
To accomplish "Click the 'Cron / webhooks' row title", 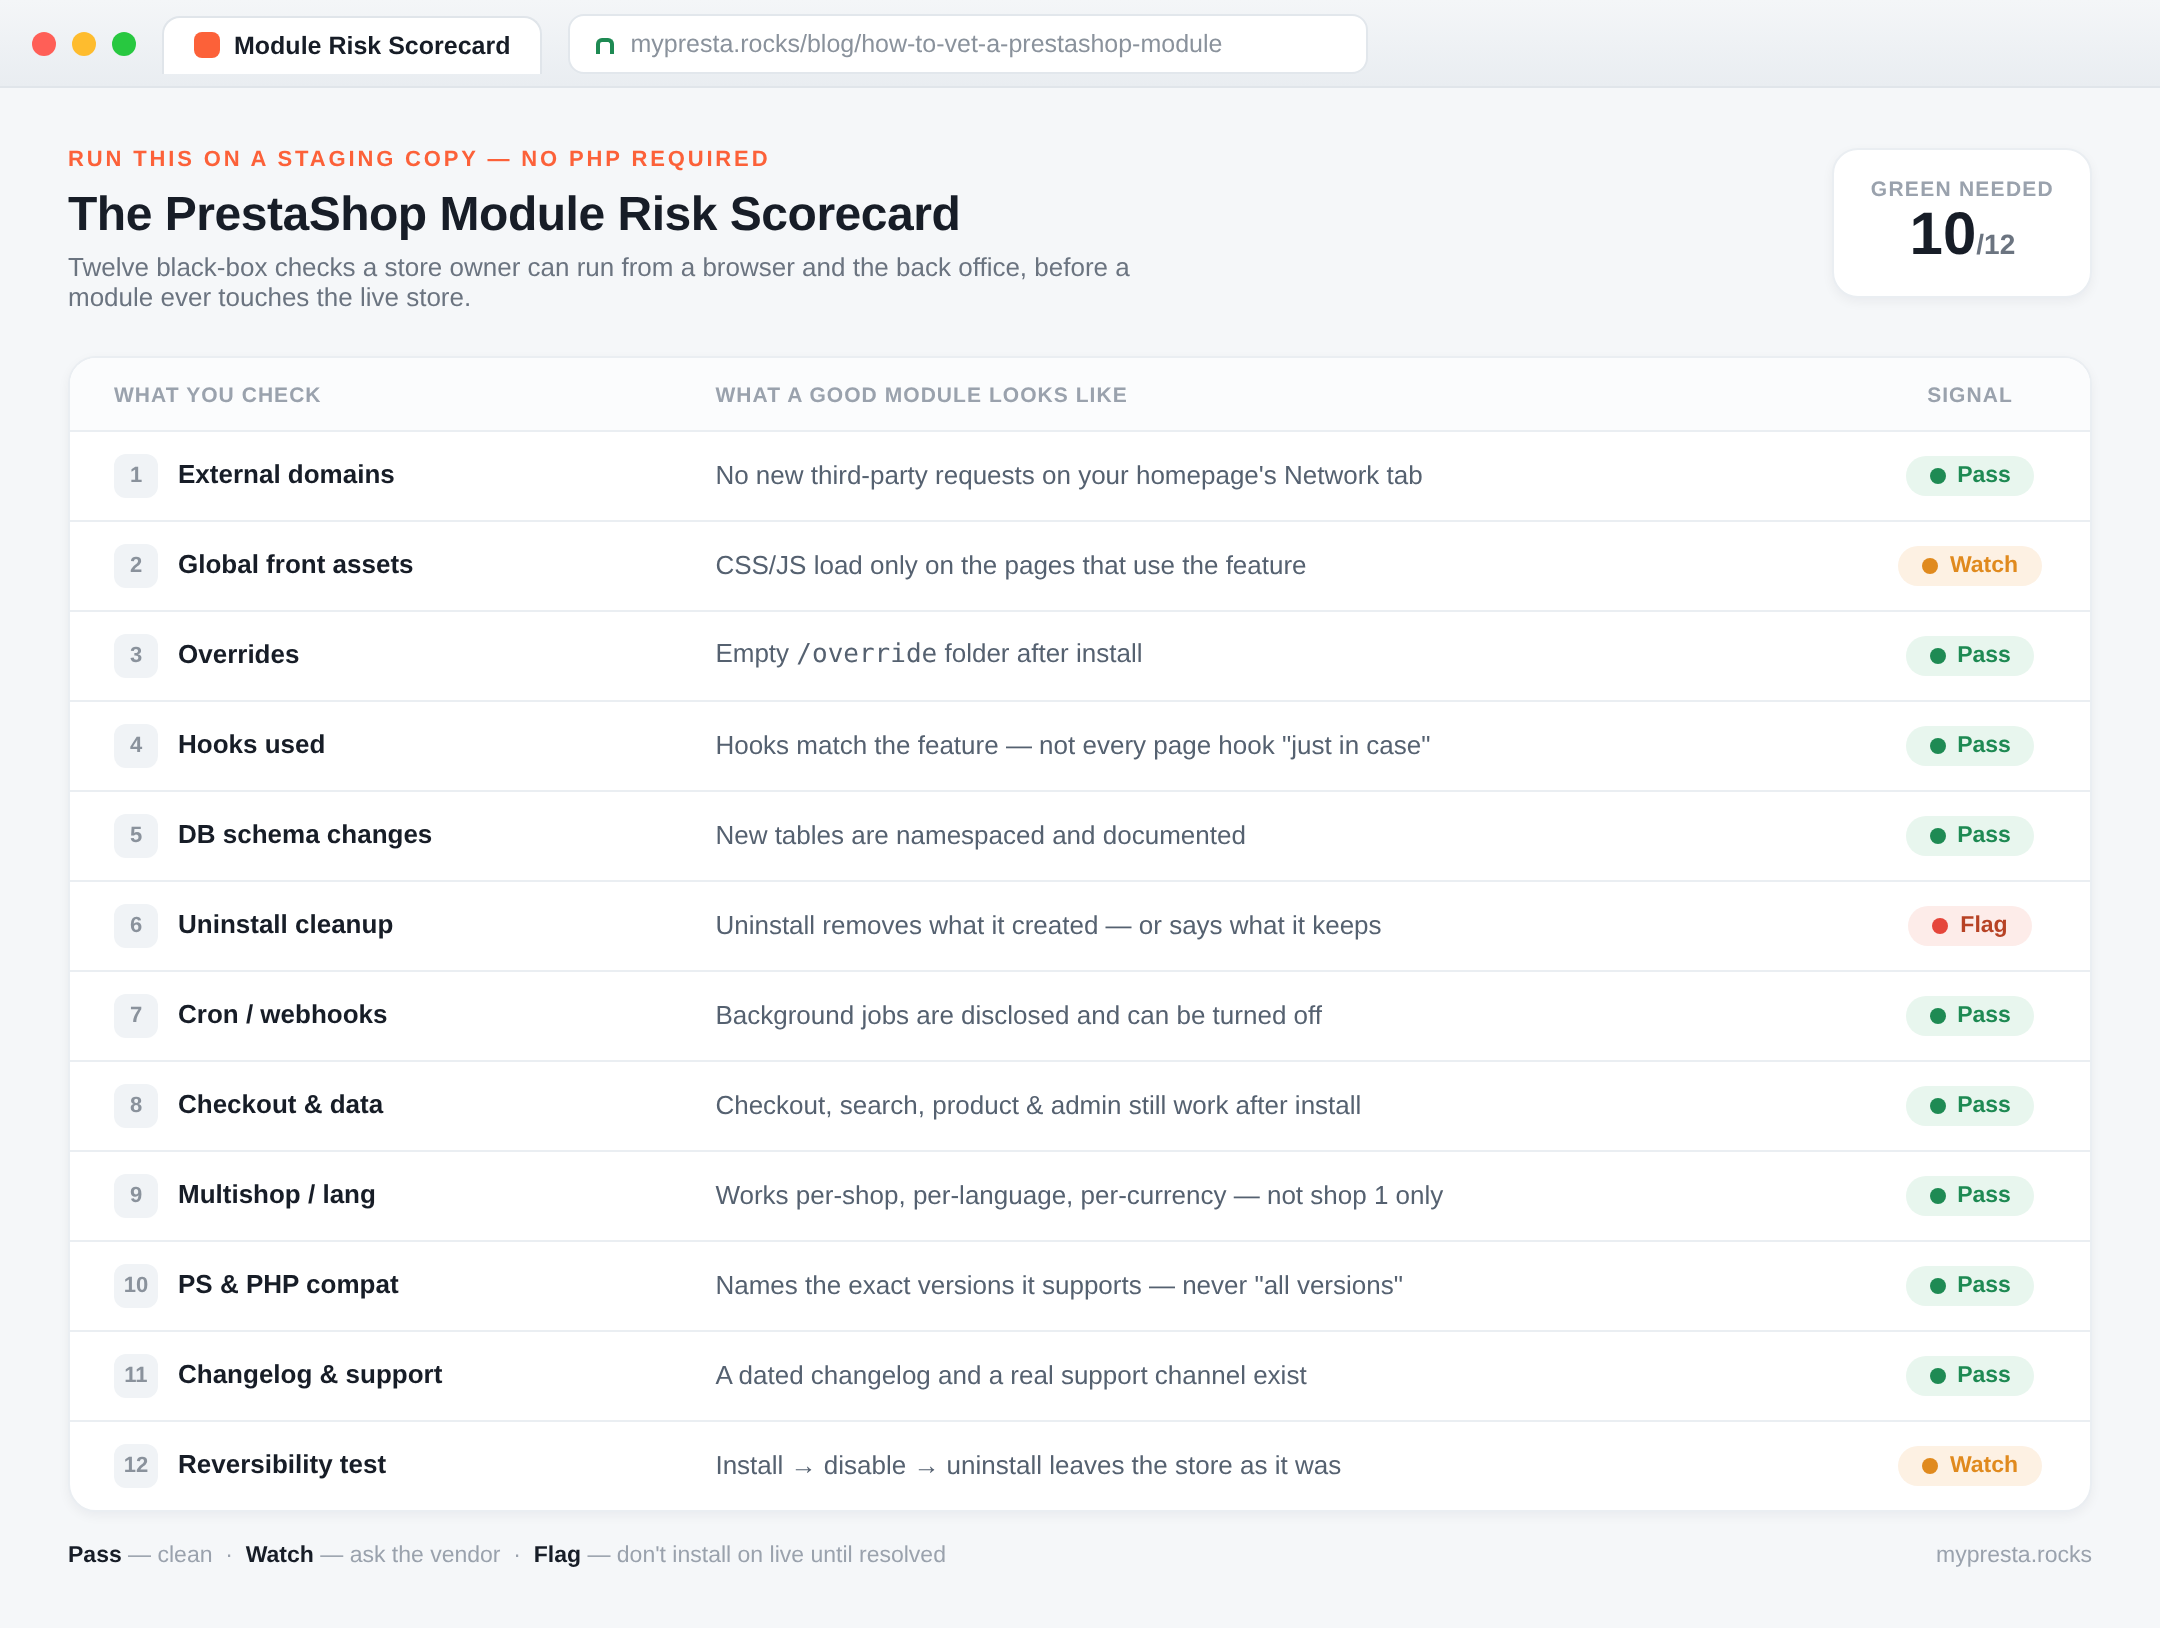I will [282, 1014].
